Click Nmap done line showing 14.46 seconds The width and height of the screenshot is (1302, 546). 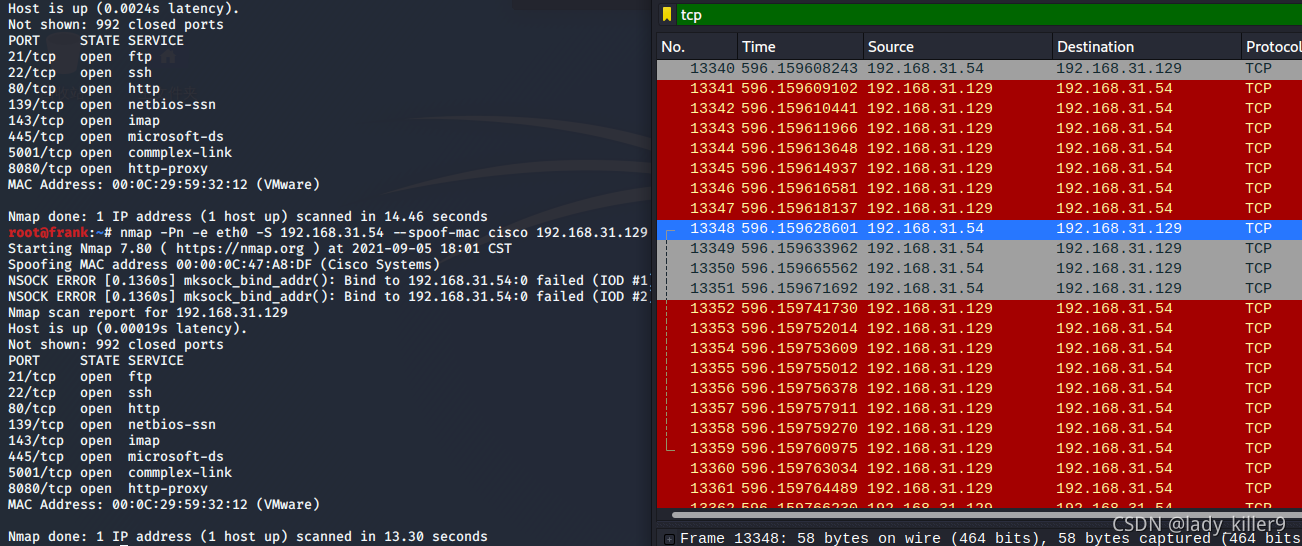248,217
